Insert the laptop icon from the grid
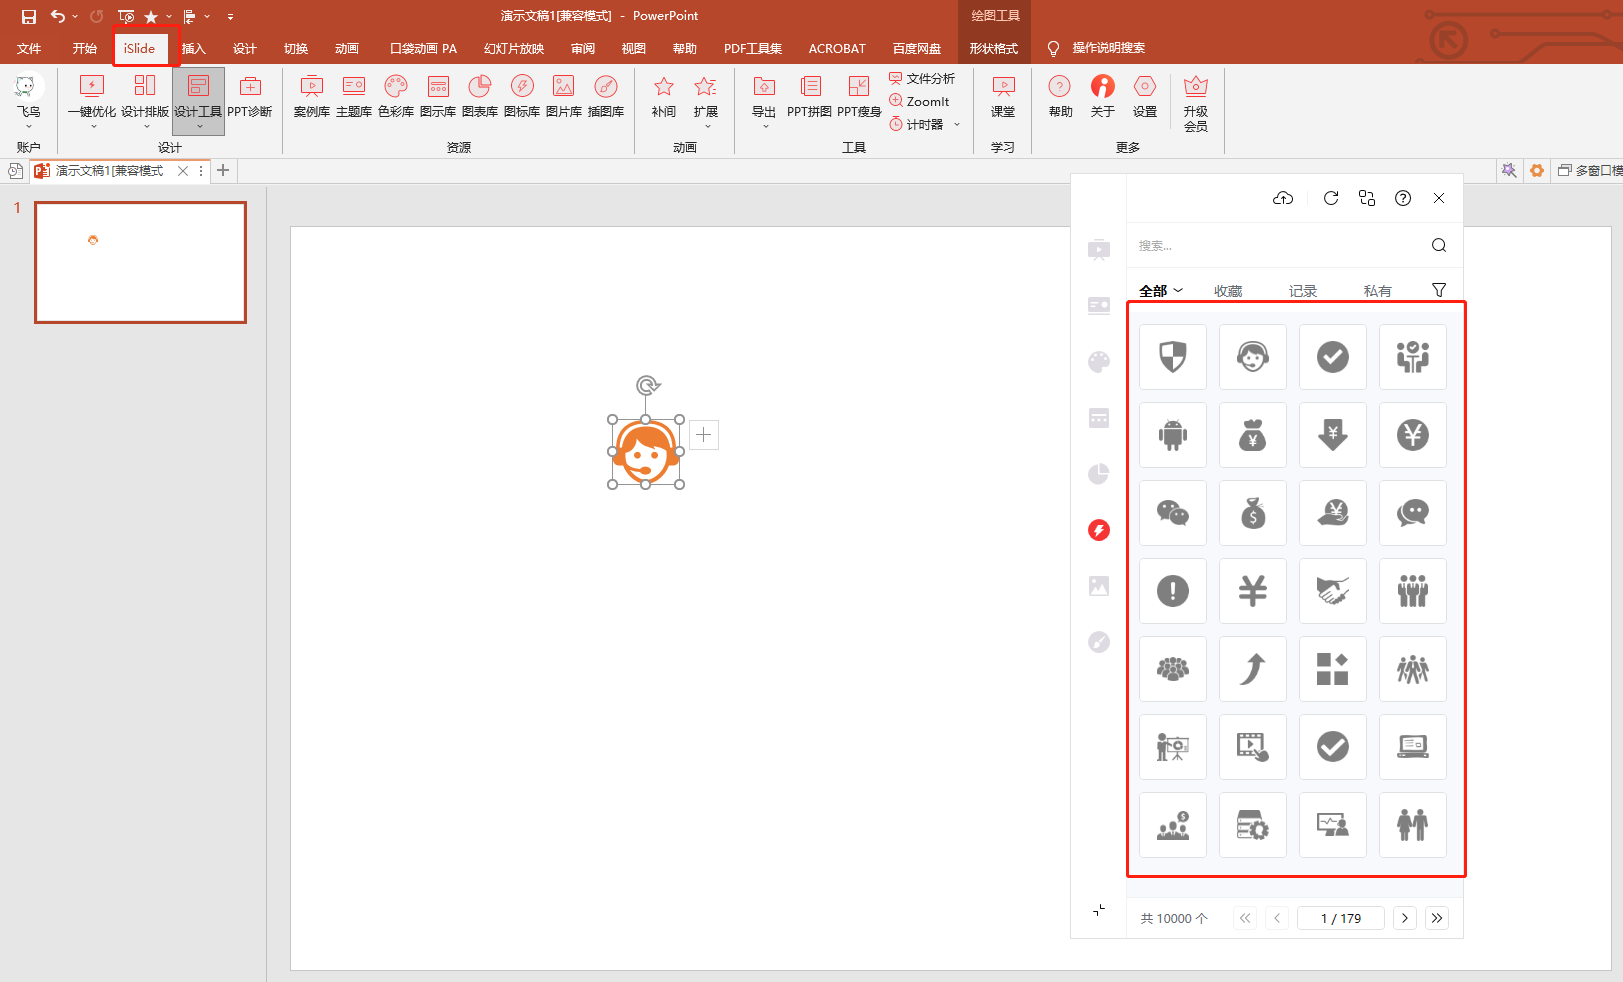Image resolution: width=1623 pixels, height=982 pixels. click(1413, 747)
